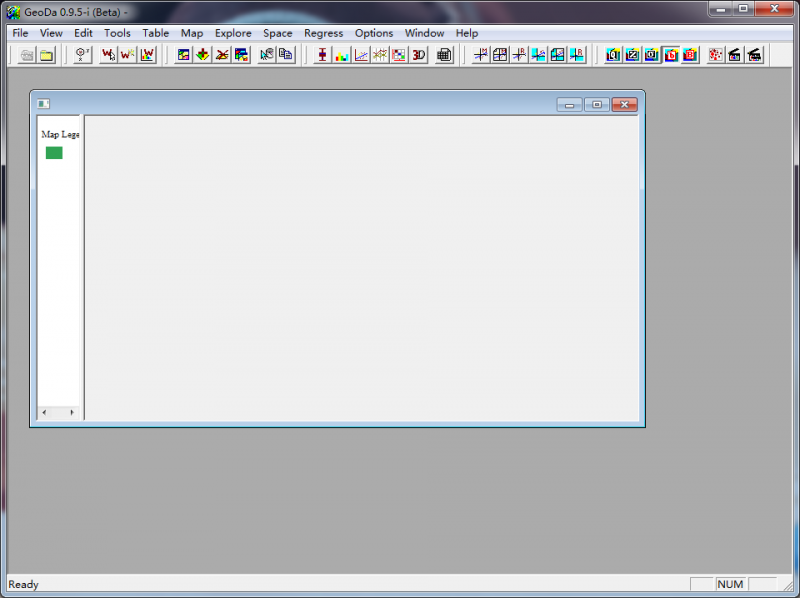Open the Window menu
800x598 pixels.
click(x=424, y=33)
